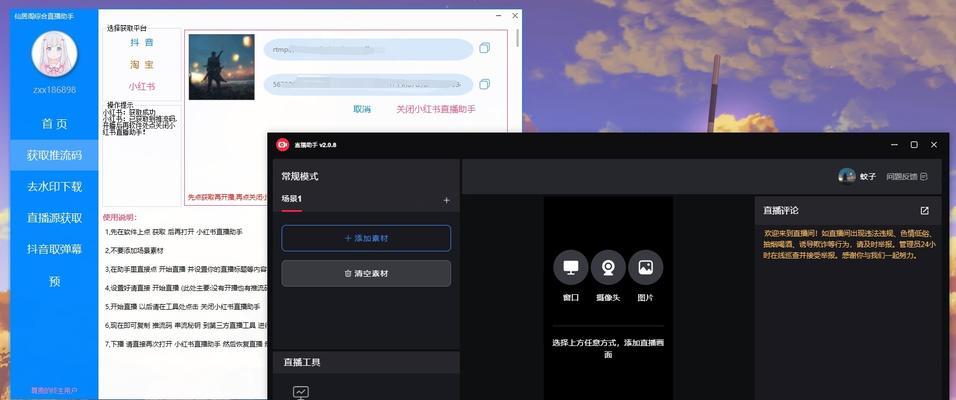Choose the 窗口 window capture source icon

pos(571,268)
